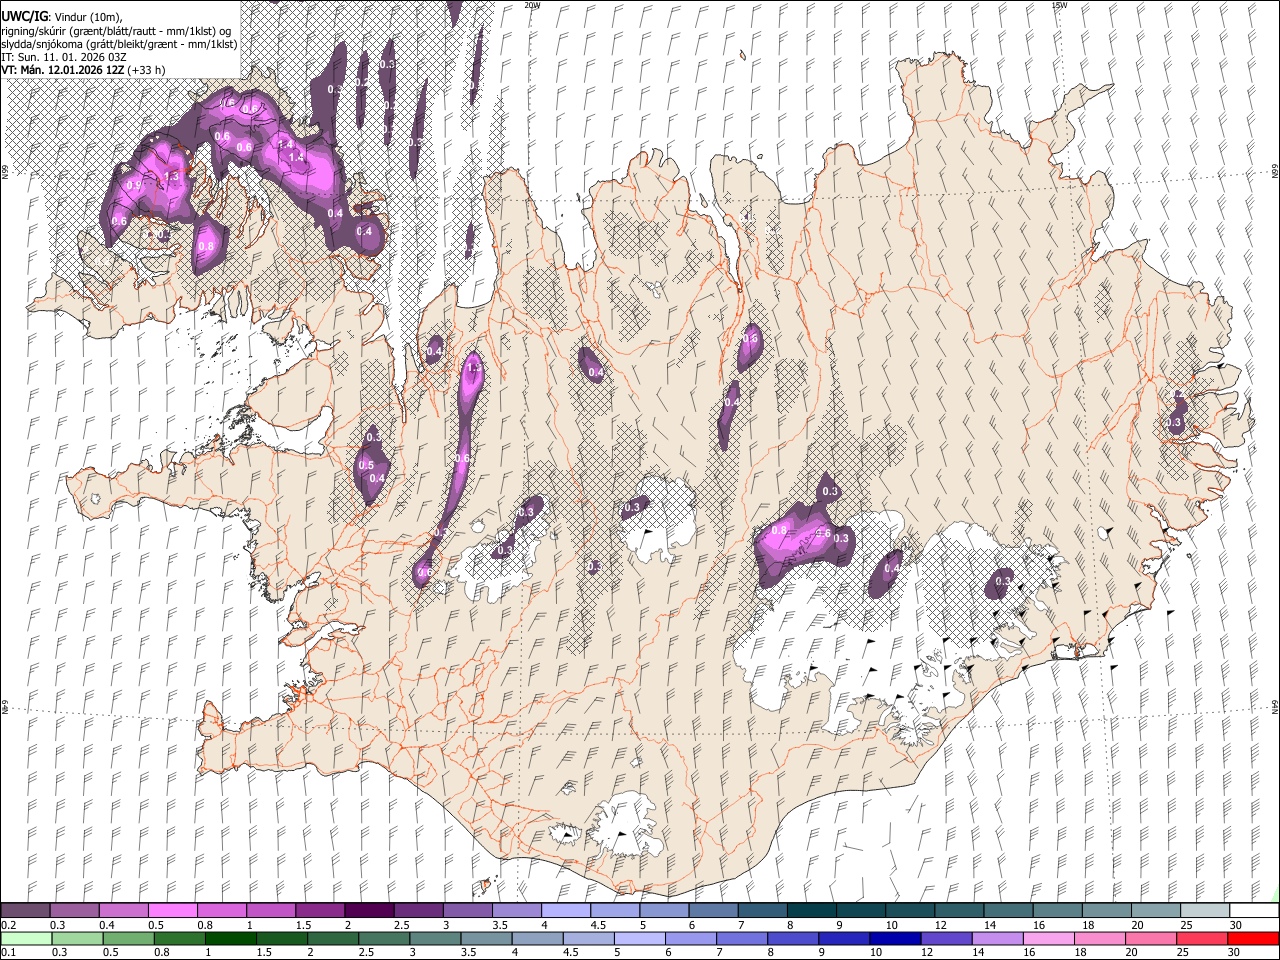Choose the 1–1.5 magenta swatch in upper scale
Screen dimensions: 1280x960
point(271,911)
